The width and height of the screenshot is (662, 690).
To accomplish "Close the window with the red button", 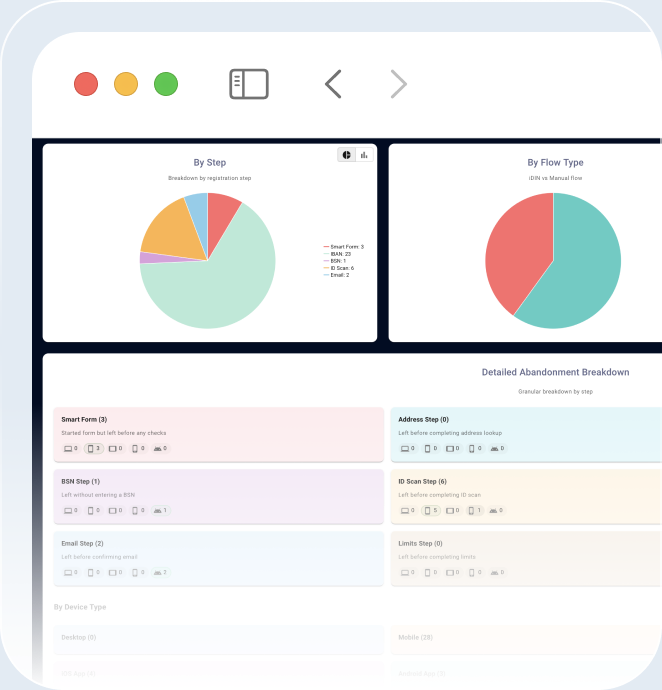I will pos(86,84).
